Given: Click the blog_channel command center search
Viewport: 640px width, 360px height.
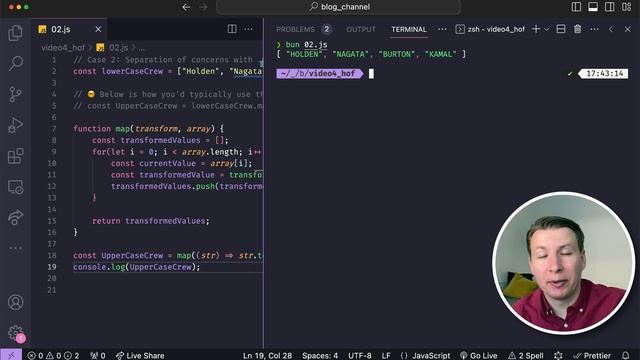Looking at the screenshot, I should 338,7.
